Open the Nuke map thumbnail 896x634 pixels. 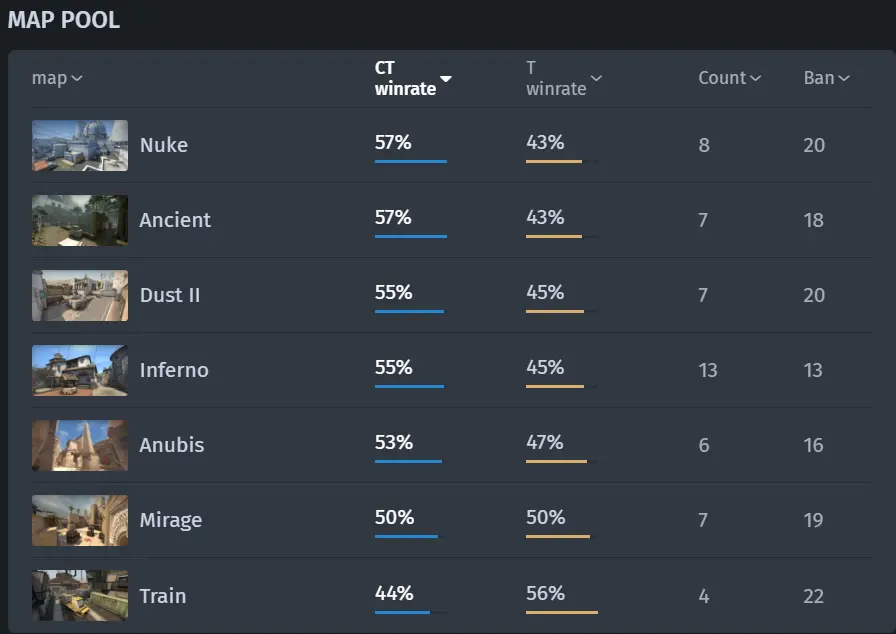pos(80,145)
